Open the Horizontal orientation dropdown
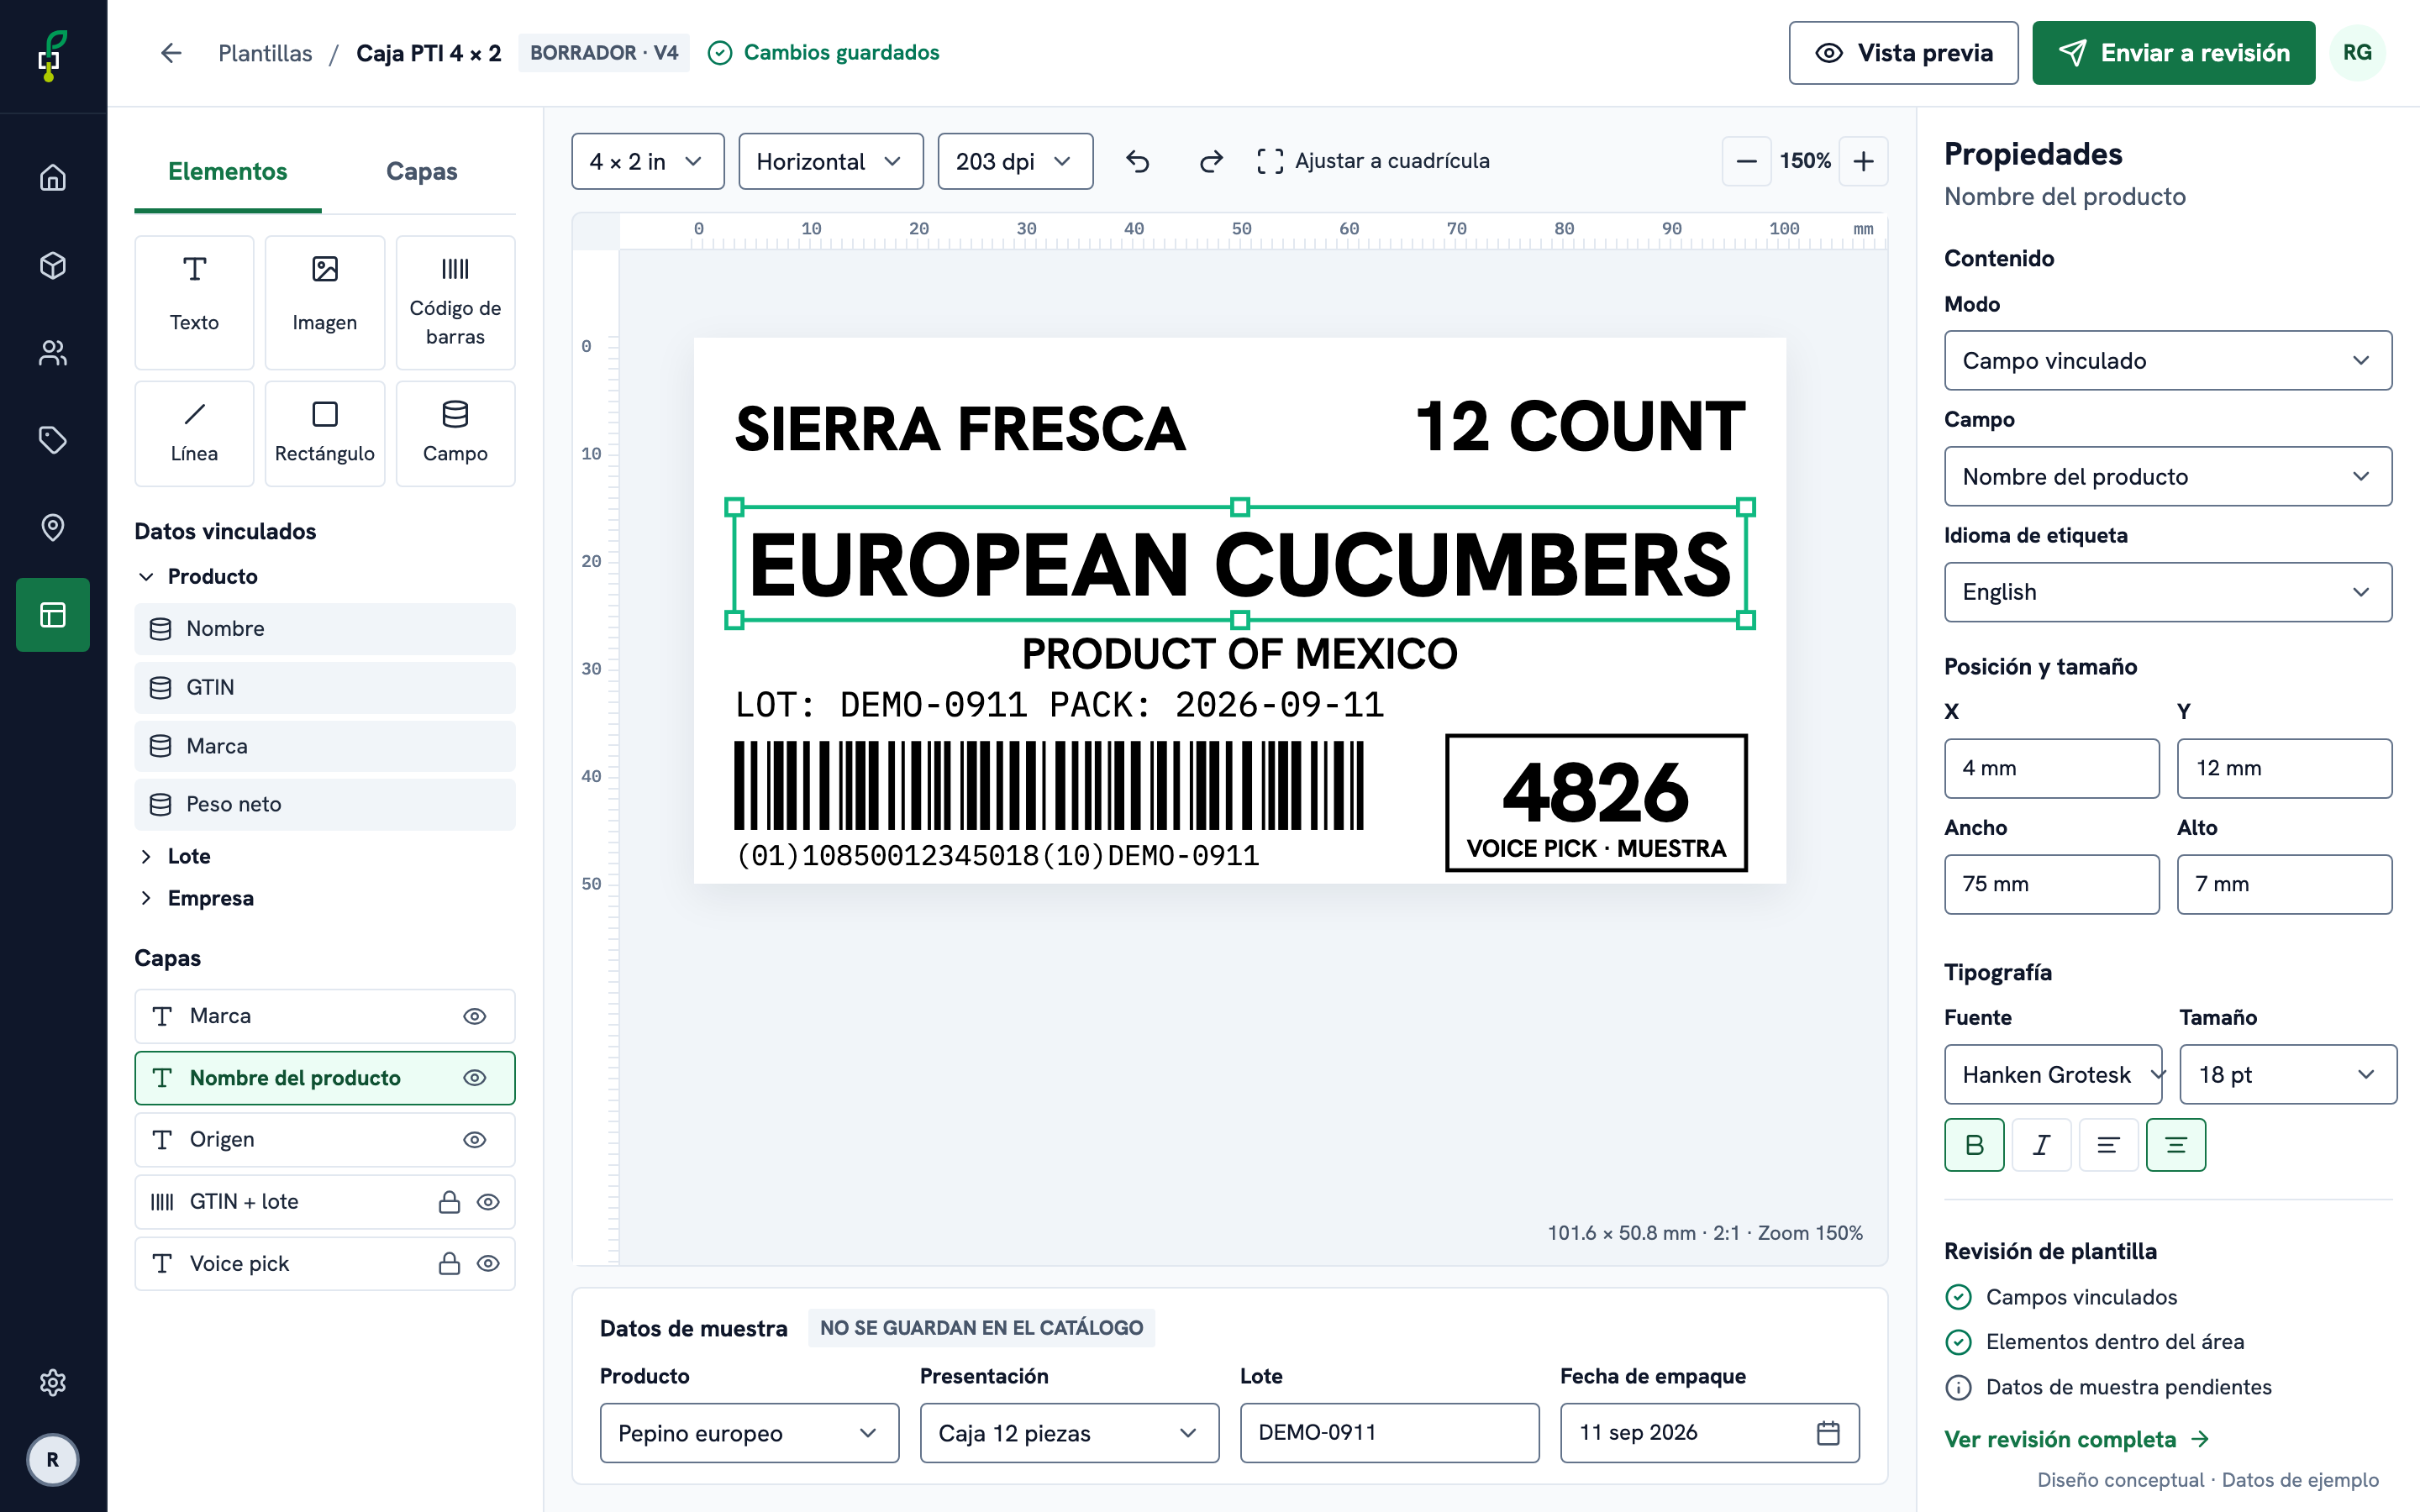 click(830, 161)
